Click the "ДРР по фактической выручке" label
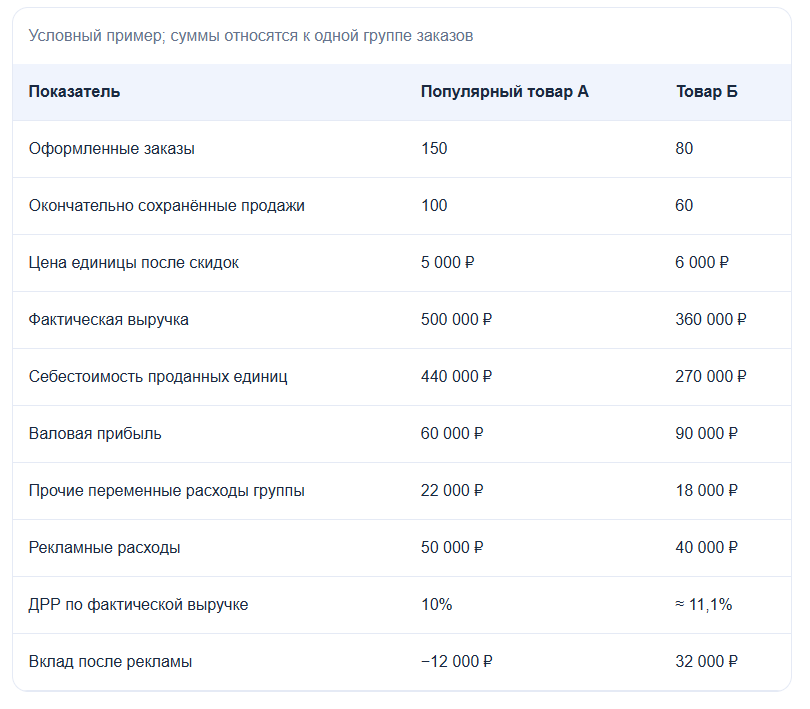This screenshot has width=810, height=709. click(138, 605)
